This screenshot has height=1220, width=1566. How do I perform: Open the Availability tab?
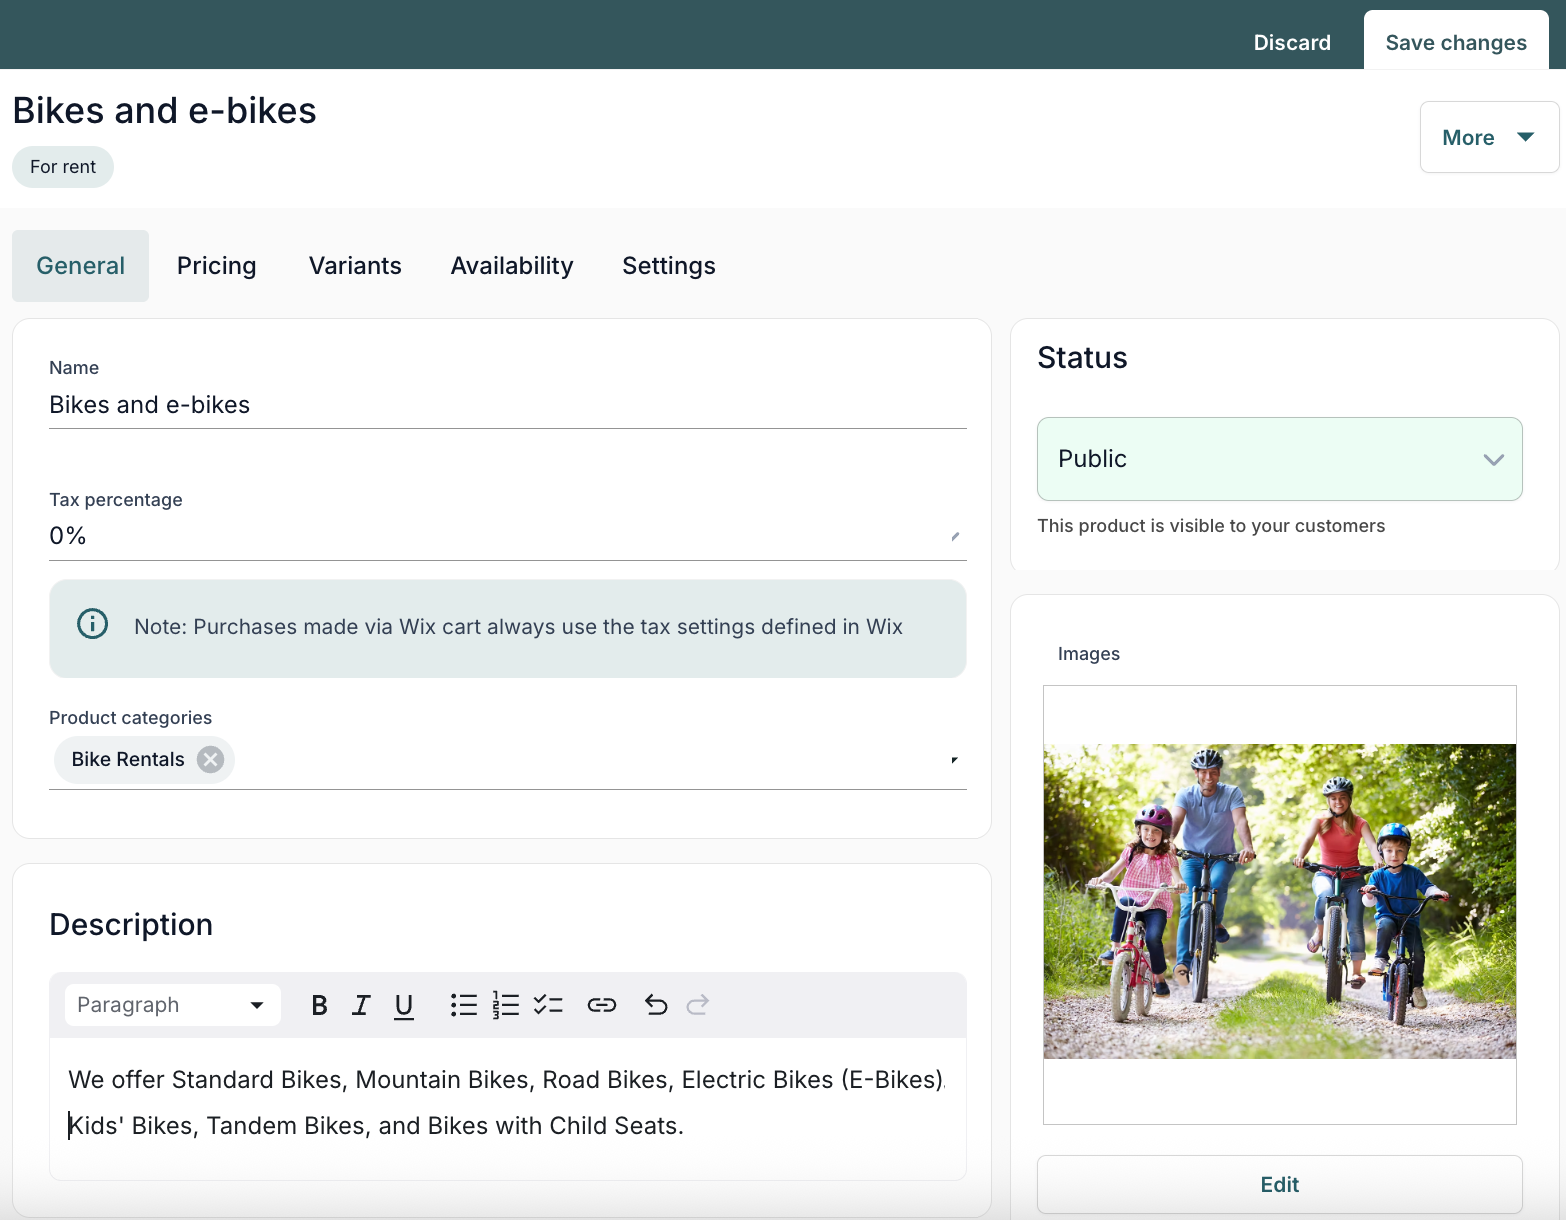click(512, 266)
